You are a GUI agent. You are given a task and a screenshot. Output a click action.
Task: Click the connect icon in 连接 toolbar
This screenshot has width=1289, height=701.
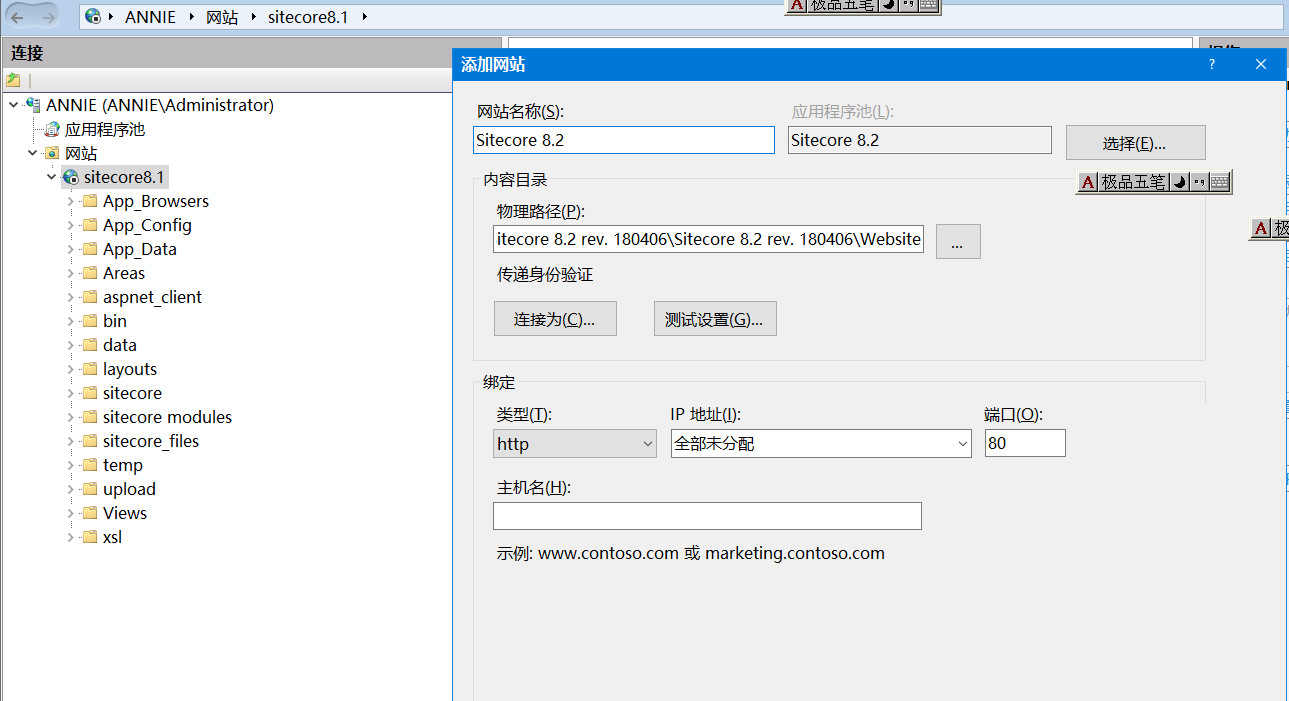(x=13, y=80)
